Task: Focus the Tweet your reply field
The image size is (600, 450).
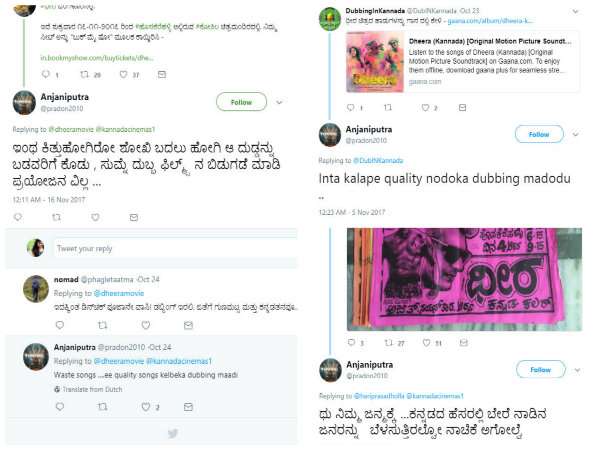Action: click(x=175, y=249)
